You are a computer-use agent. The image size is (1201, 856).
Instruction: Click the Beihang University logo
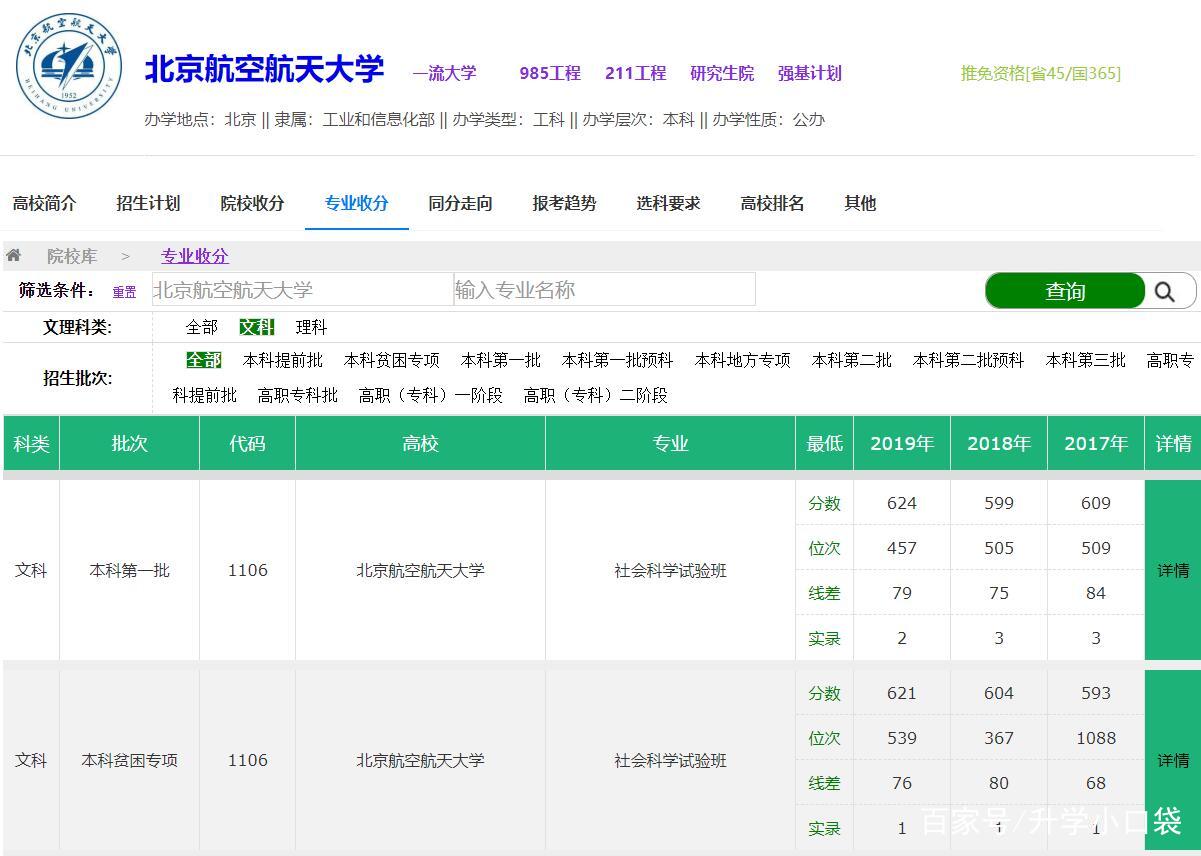(68, 67)
